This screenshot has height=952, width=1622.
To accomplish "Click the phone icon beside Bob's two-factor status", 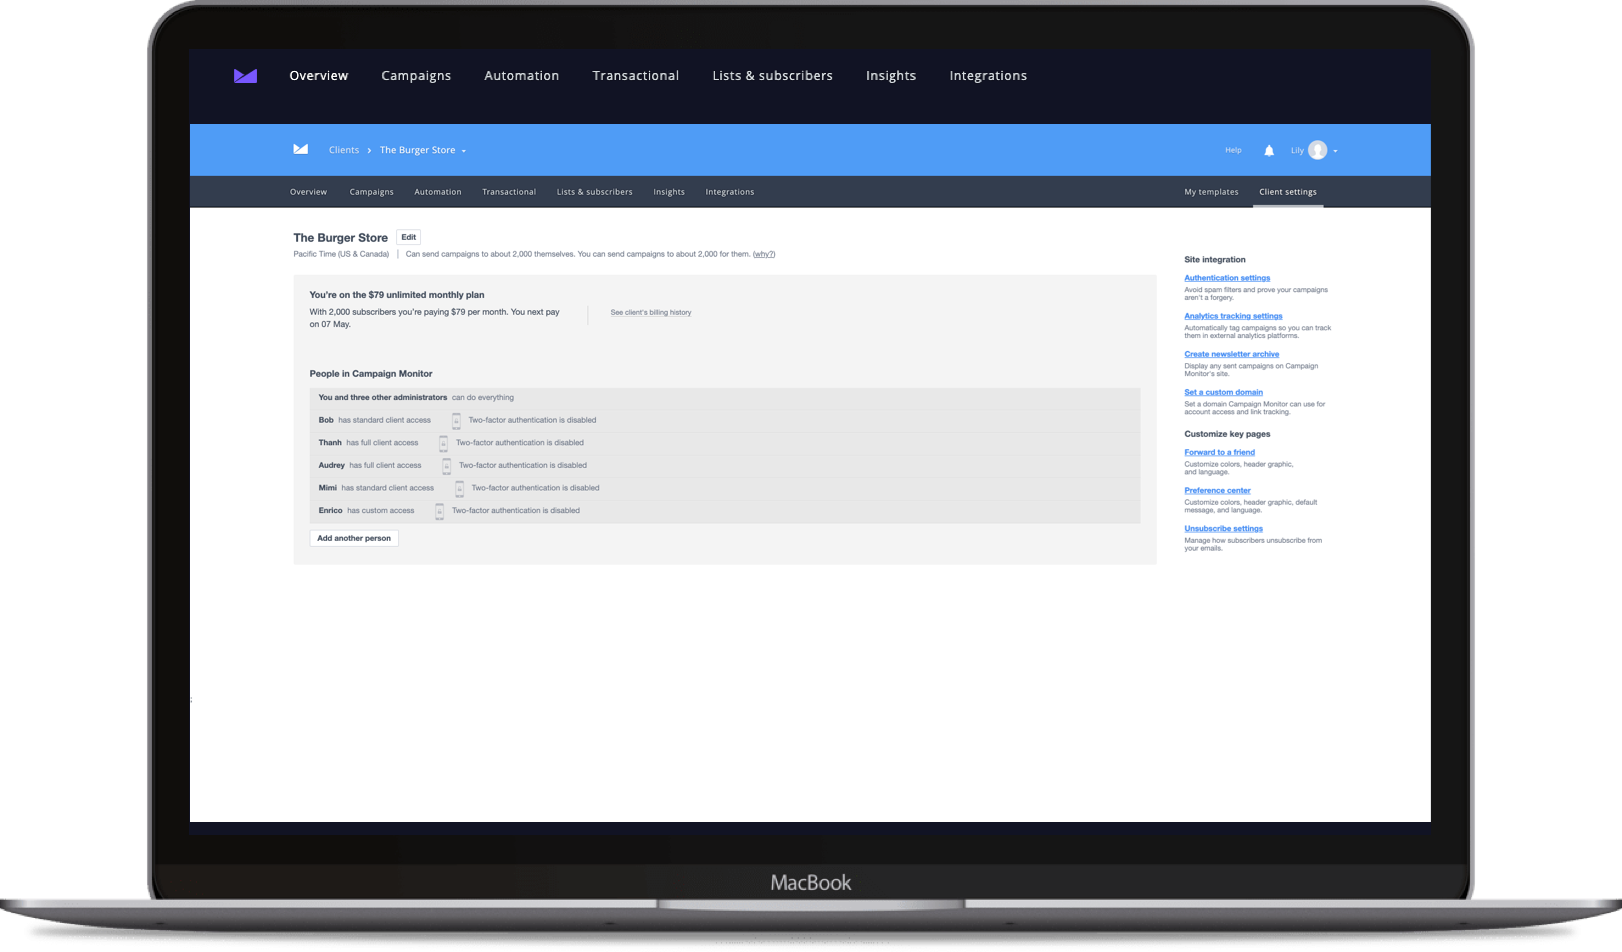I will 456,420.
